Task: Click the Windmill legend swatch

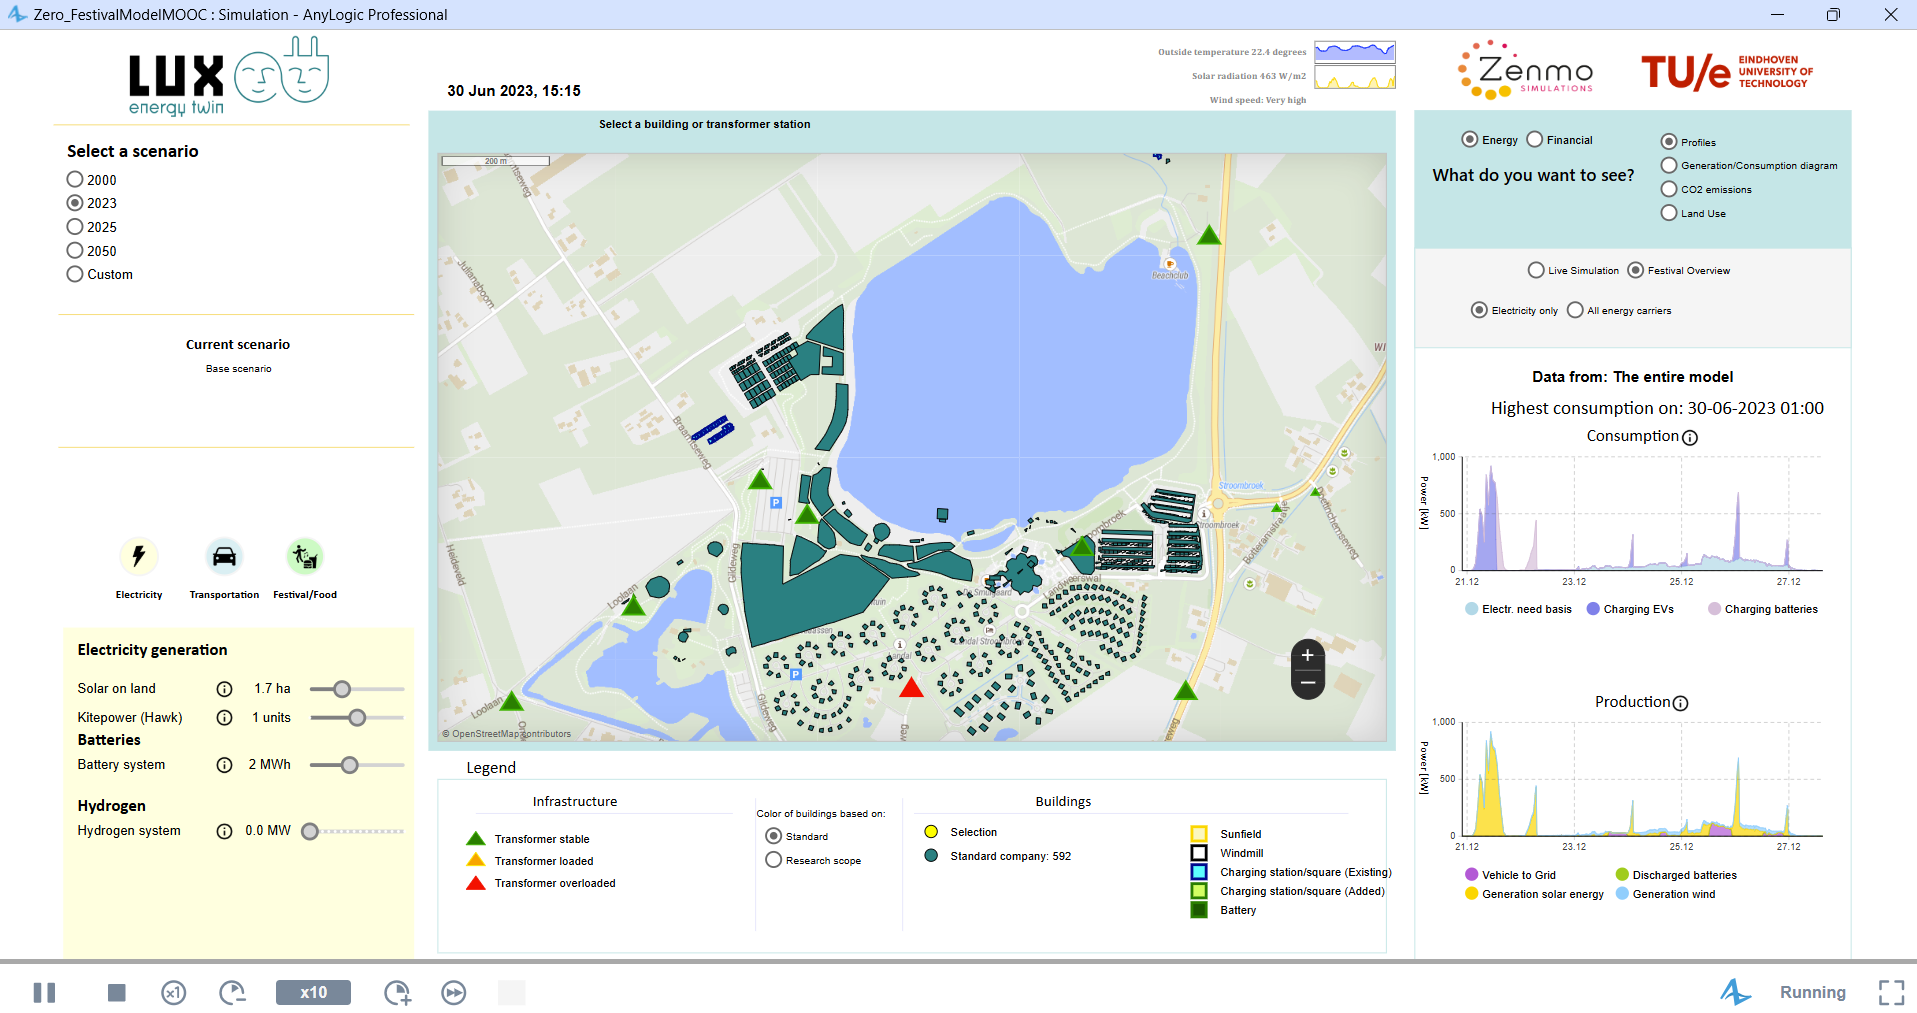Action: [1199, 853]
